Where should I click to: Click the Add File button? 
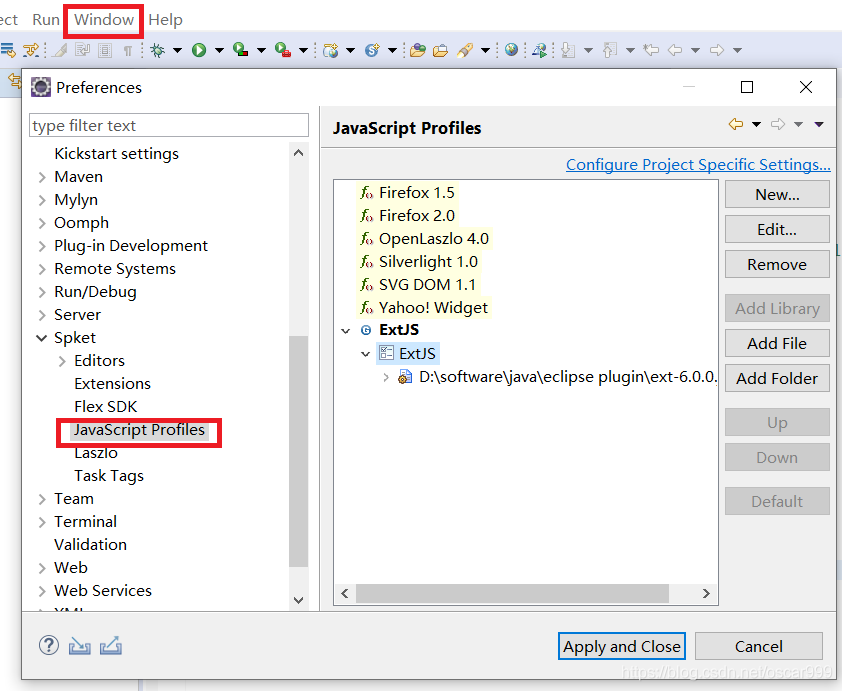coord(777,343)
